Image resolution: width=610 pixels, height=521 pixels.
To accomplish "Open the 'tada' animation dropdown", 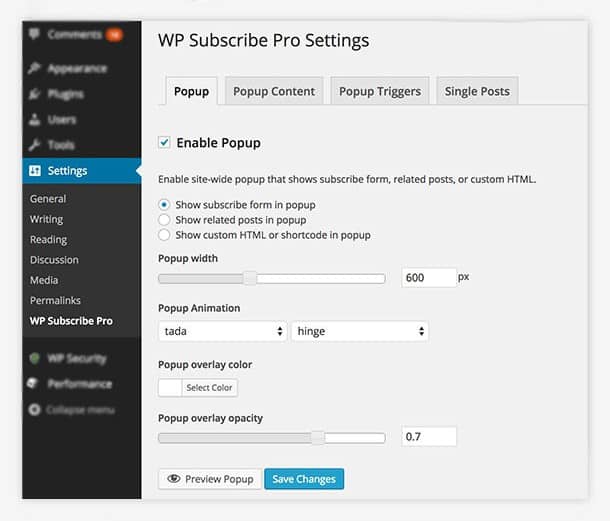I will pyautogui.click(x=222, y=331).
